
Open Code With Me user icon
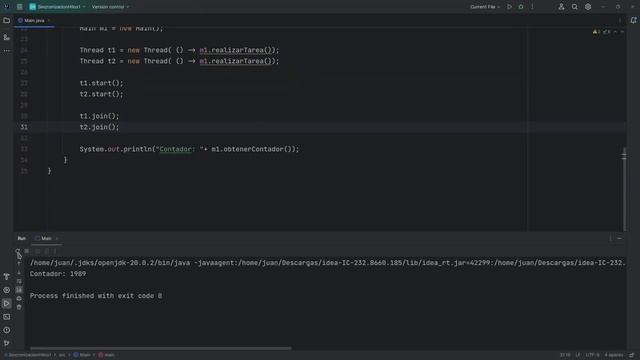tap(561, 7)
